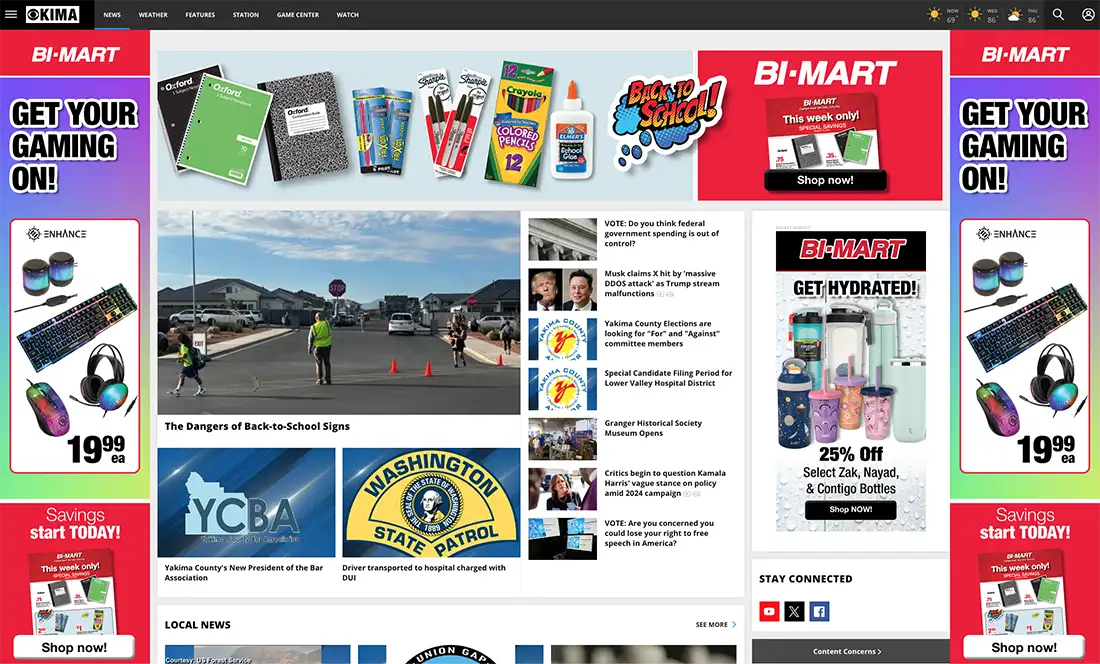Click the Trump and Musk thumbnail
Viewport: 1100px width, 664px height.
coord(563,290)
